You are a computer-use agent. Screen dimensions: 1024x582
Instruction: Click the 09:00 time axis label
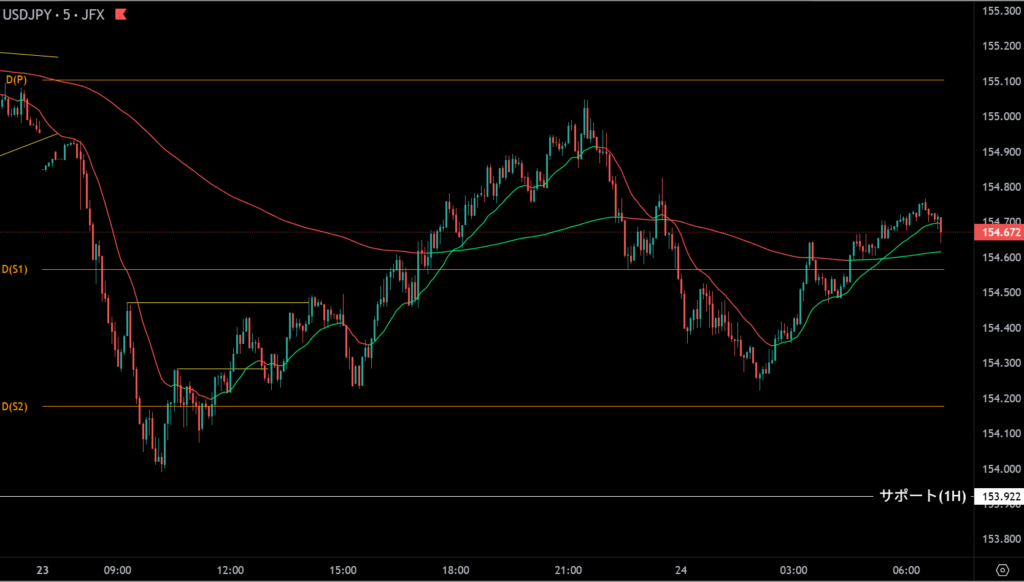point(118,570)
